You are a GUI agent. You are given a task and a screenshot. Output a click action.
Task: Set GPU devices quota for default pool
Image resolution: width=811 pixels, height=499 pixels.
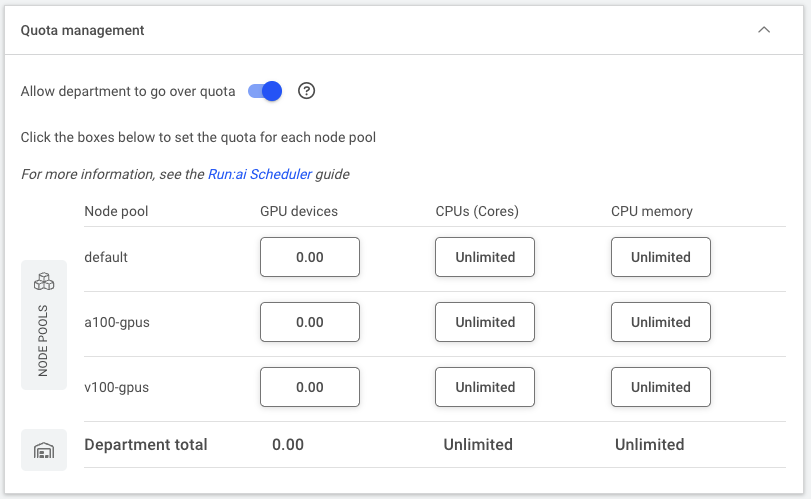pyautogui.click(x=310, y=257)
